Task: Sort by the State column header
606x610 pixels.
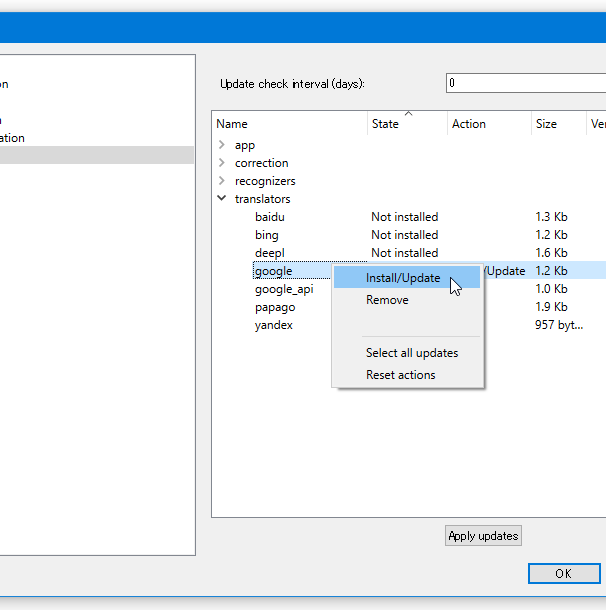Action: coord(407,124)
